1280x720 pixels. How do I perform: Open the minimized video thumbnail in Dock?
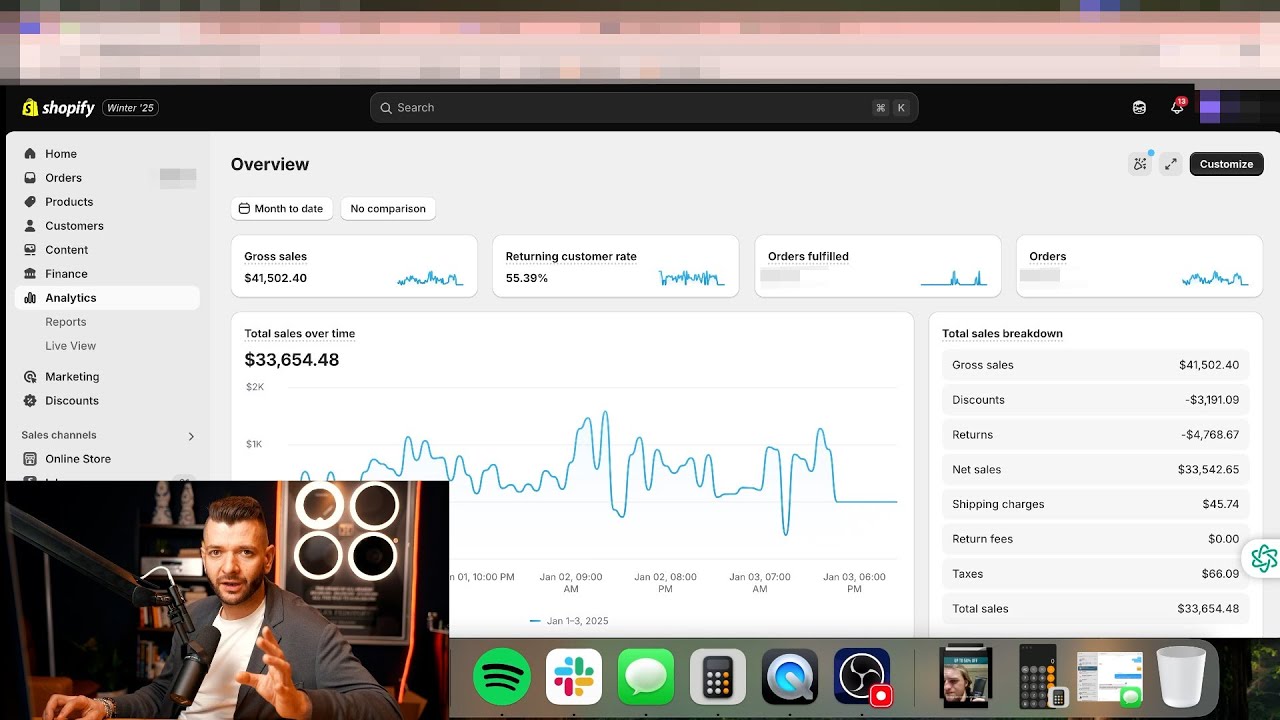pos(966,677)
